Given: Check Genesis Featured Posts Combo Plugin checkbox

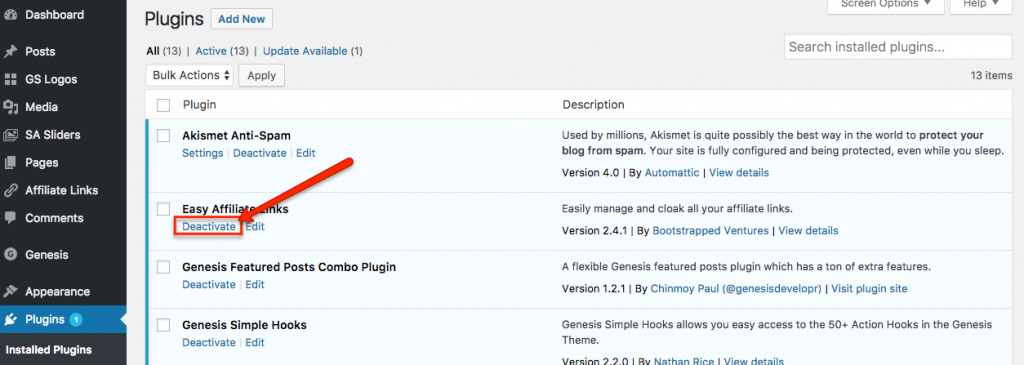Looking at the screenshot, I should pos(163,267).
